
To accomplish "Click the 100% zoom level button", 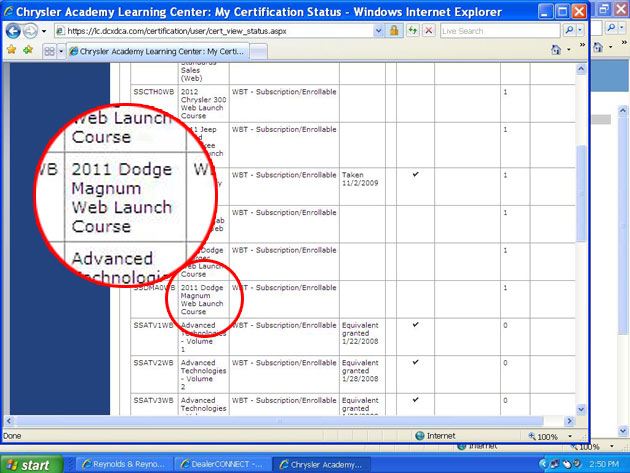I will point(543,436).
